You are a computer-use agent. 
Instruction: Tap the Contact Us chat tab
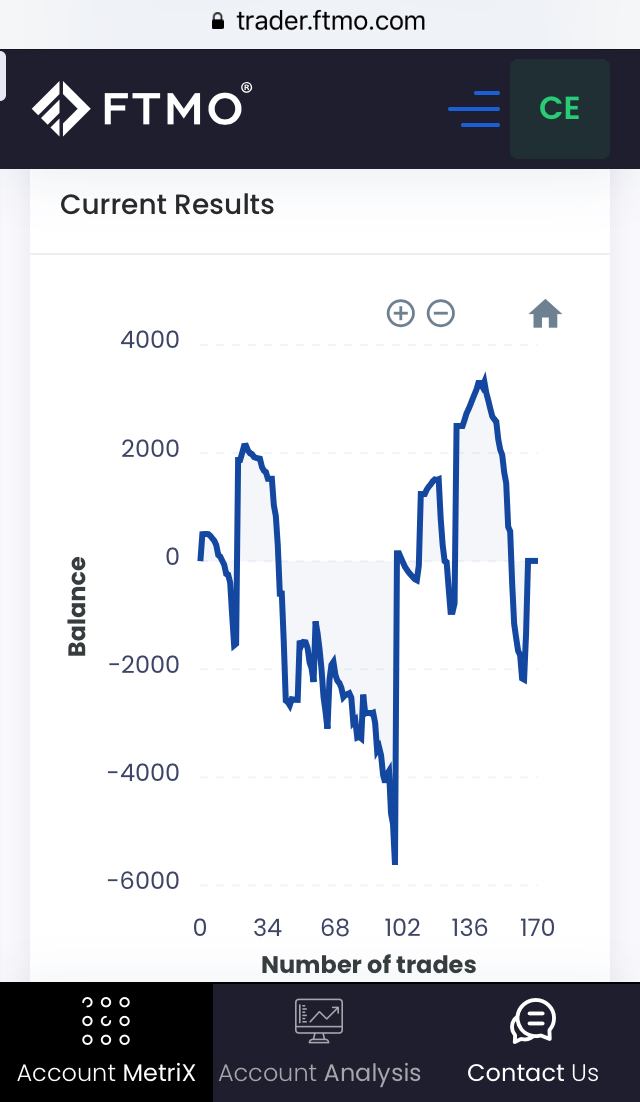tap(532, 1042)
